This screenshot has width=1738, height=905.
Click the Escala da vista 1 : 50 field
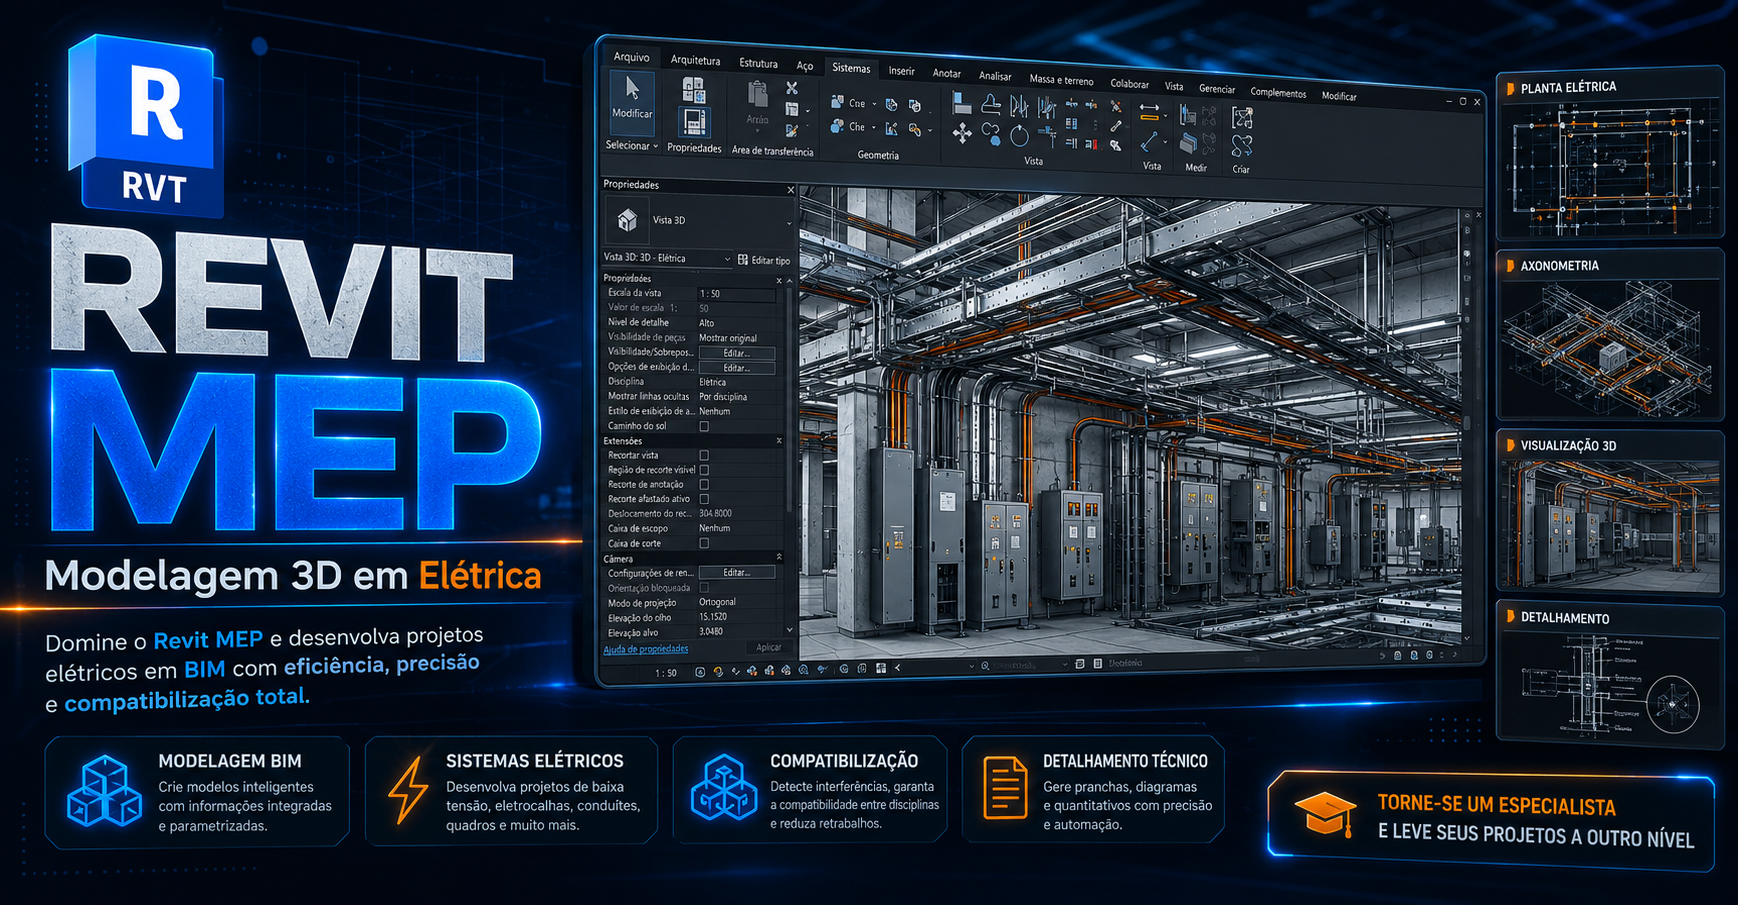pos(737,294)
